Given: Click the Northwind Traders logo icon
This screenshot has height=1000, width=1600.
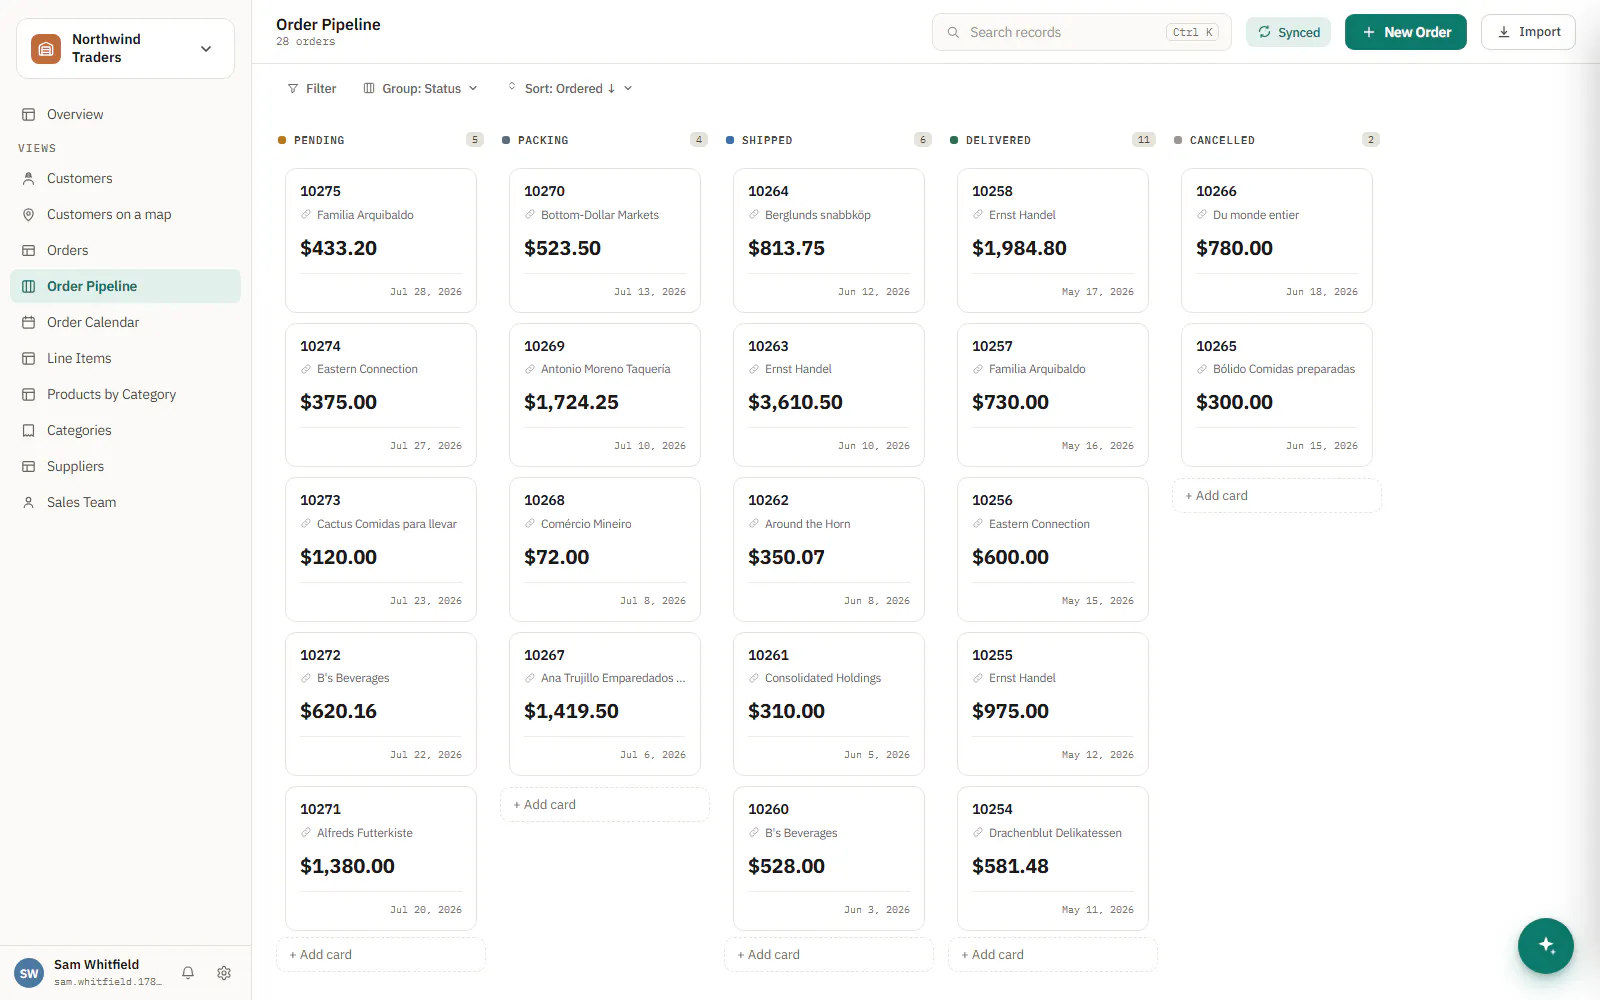Looking at the screenshot, I should 46,48.
